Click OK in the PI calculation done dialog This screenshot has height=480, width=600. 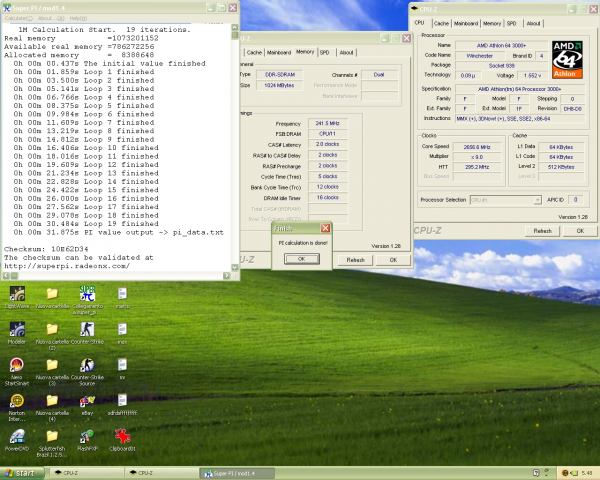tap(302, 259)
